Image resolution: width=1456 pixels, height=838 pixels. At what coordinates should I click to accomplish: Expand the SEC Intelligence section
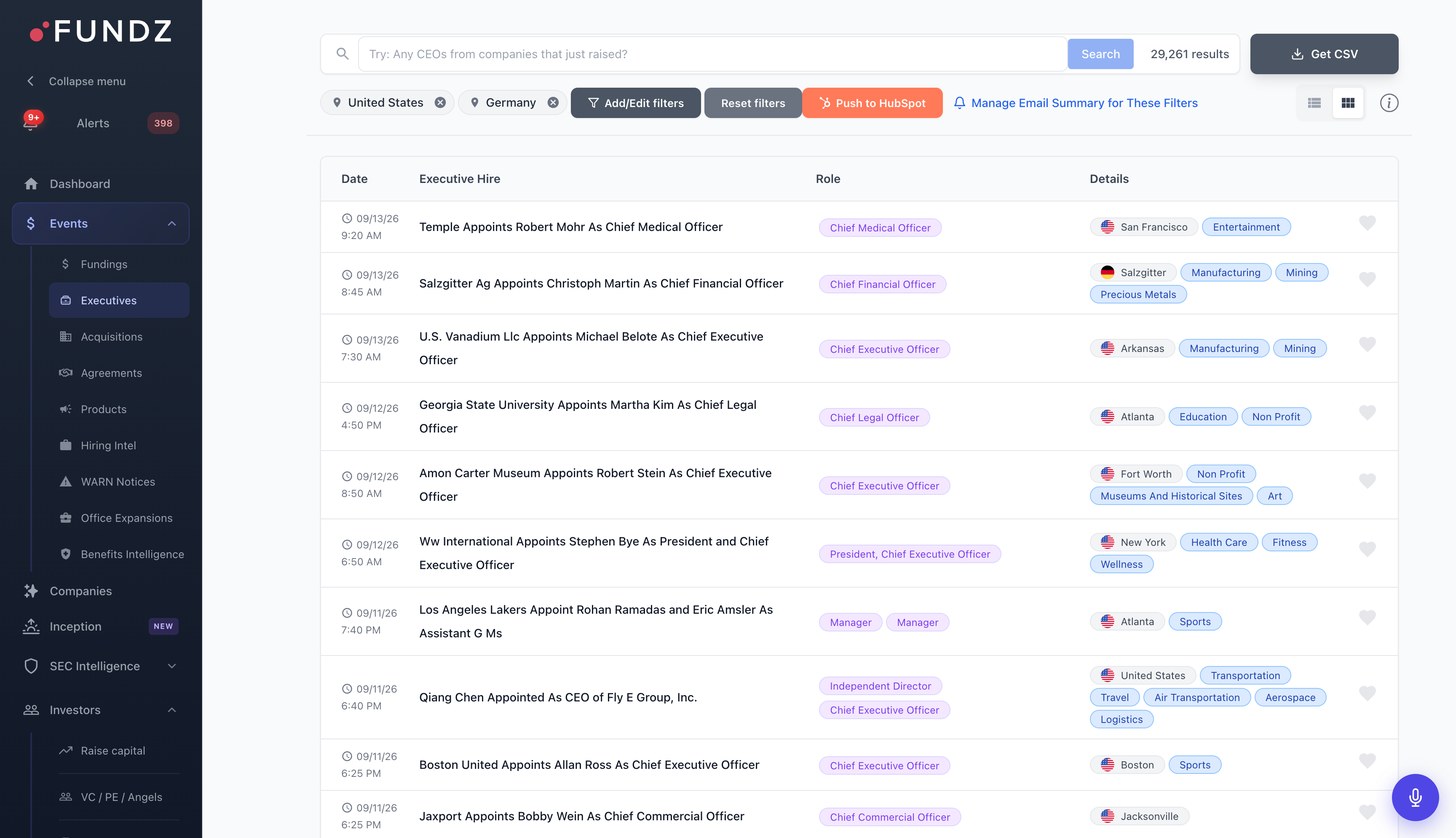tap(172, 666)
